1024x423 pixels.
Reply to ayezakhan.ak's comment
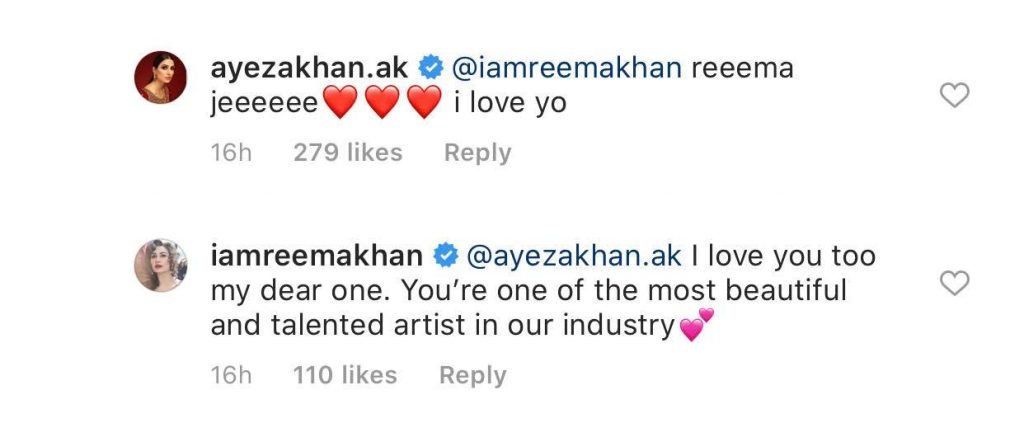click(x=477, y=153)
